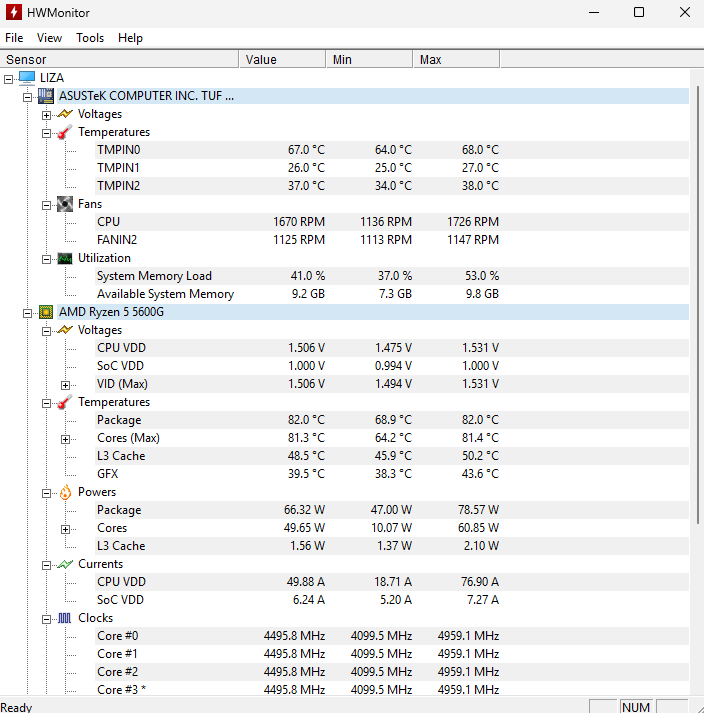
Task: Click the 78.57 W max package power
Action: (x=478, y=510)
